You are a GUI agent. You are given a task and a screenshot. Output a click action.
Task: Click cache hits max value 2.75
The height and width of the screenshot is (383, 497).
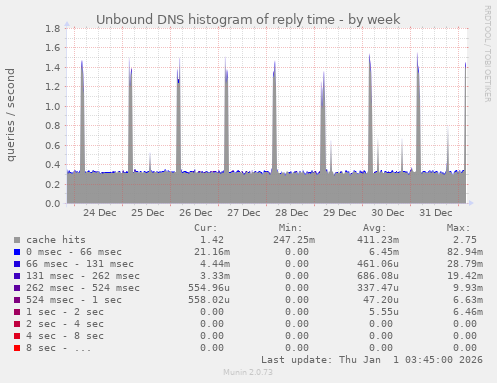pyautogui.click(x=465, y=240)
